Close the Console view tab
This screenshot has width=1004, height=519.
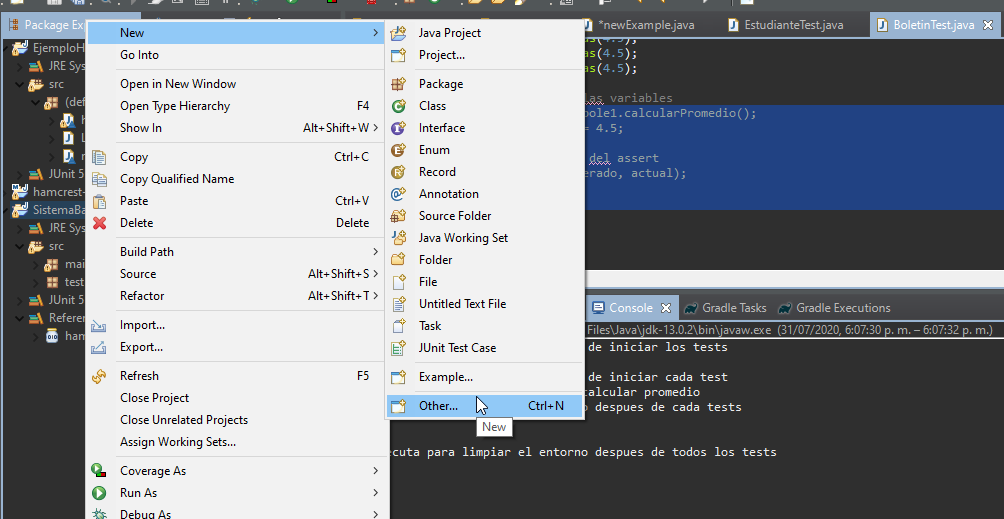[x=666, y=308]
